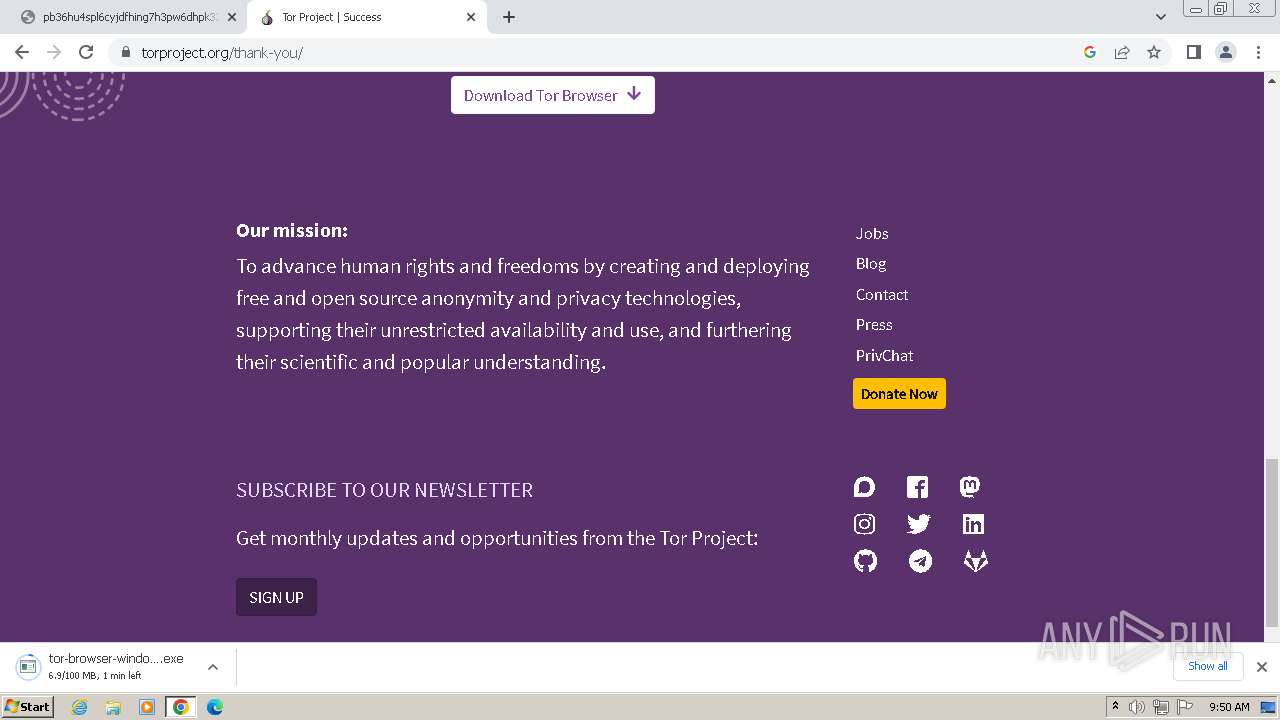
Task: Switch to Chrome in the taskbar
Action: [181, 707]
